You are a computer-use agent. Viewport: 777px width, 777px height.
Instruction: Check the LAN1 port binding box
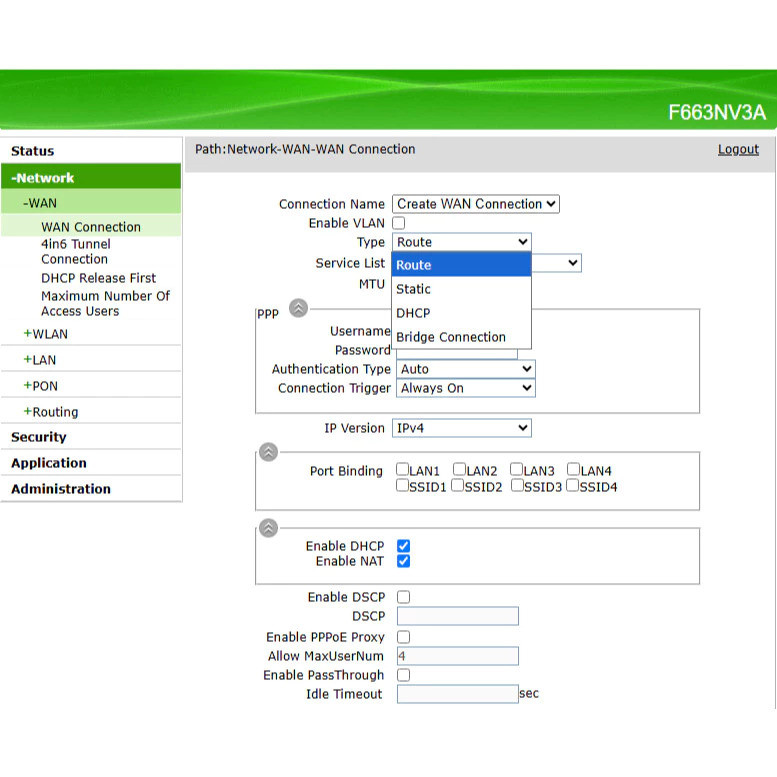click(x=402, y=469)
